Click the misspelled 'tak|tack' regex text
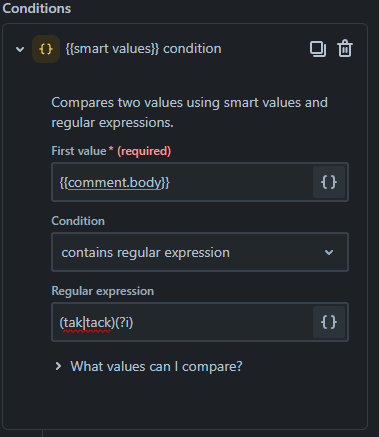Viewport: 379px width, 437px height. 87,323
